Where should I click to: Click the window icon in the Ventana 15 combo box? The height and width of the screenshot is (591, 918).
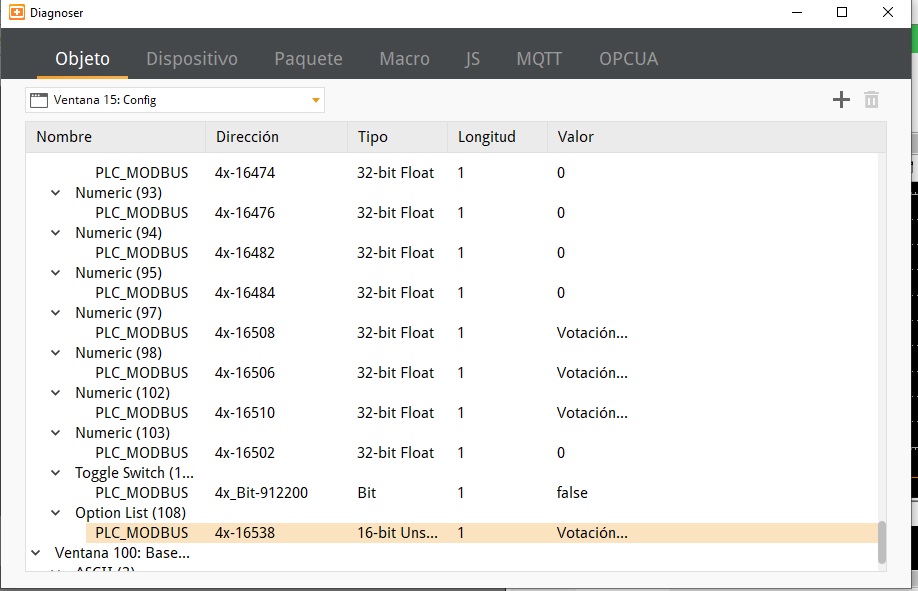point(39,100)
